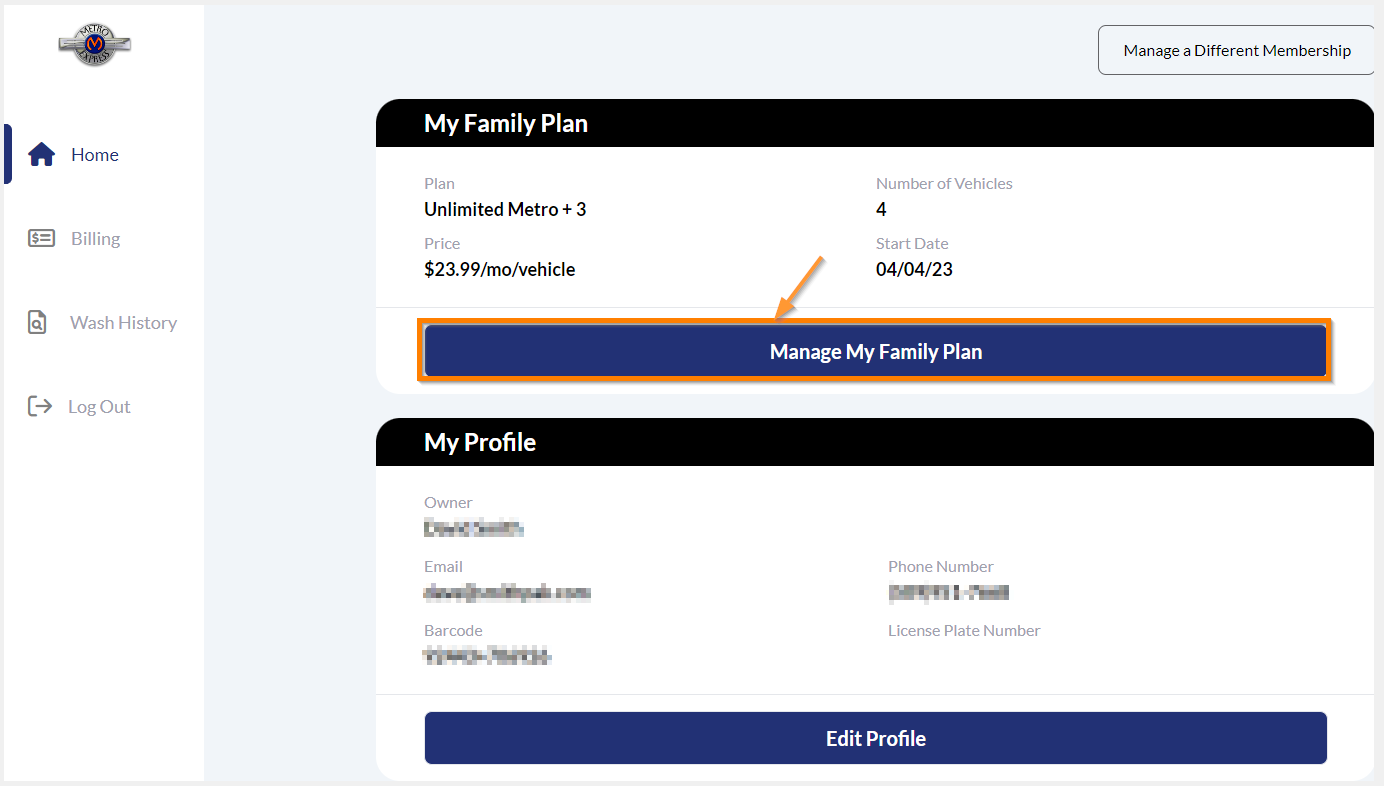Click Manage a Different Membership
1384x786 pixels.
click(x=1236, y=50)
